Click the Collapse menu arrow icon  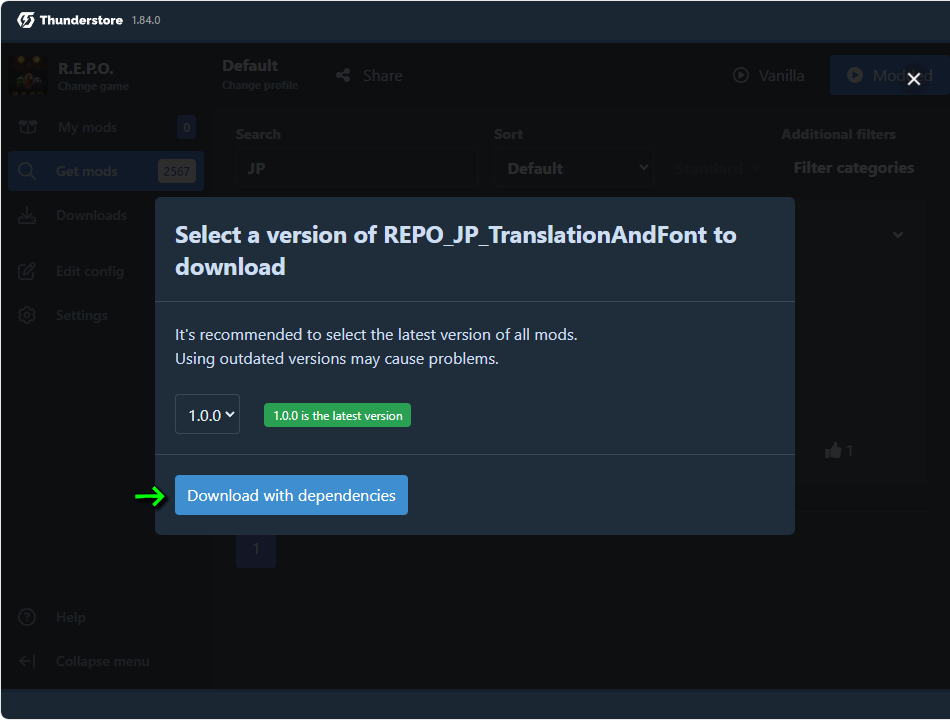(28, 661)
